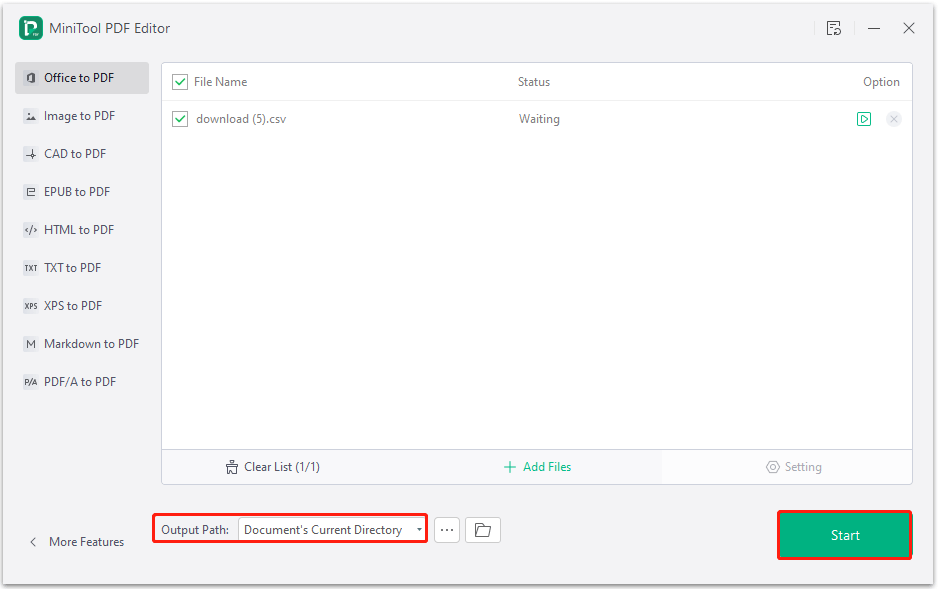Click the File Name column header

coord(220,82)
